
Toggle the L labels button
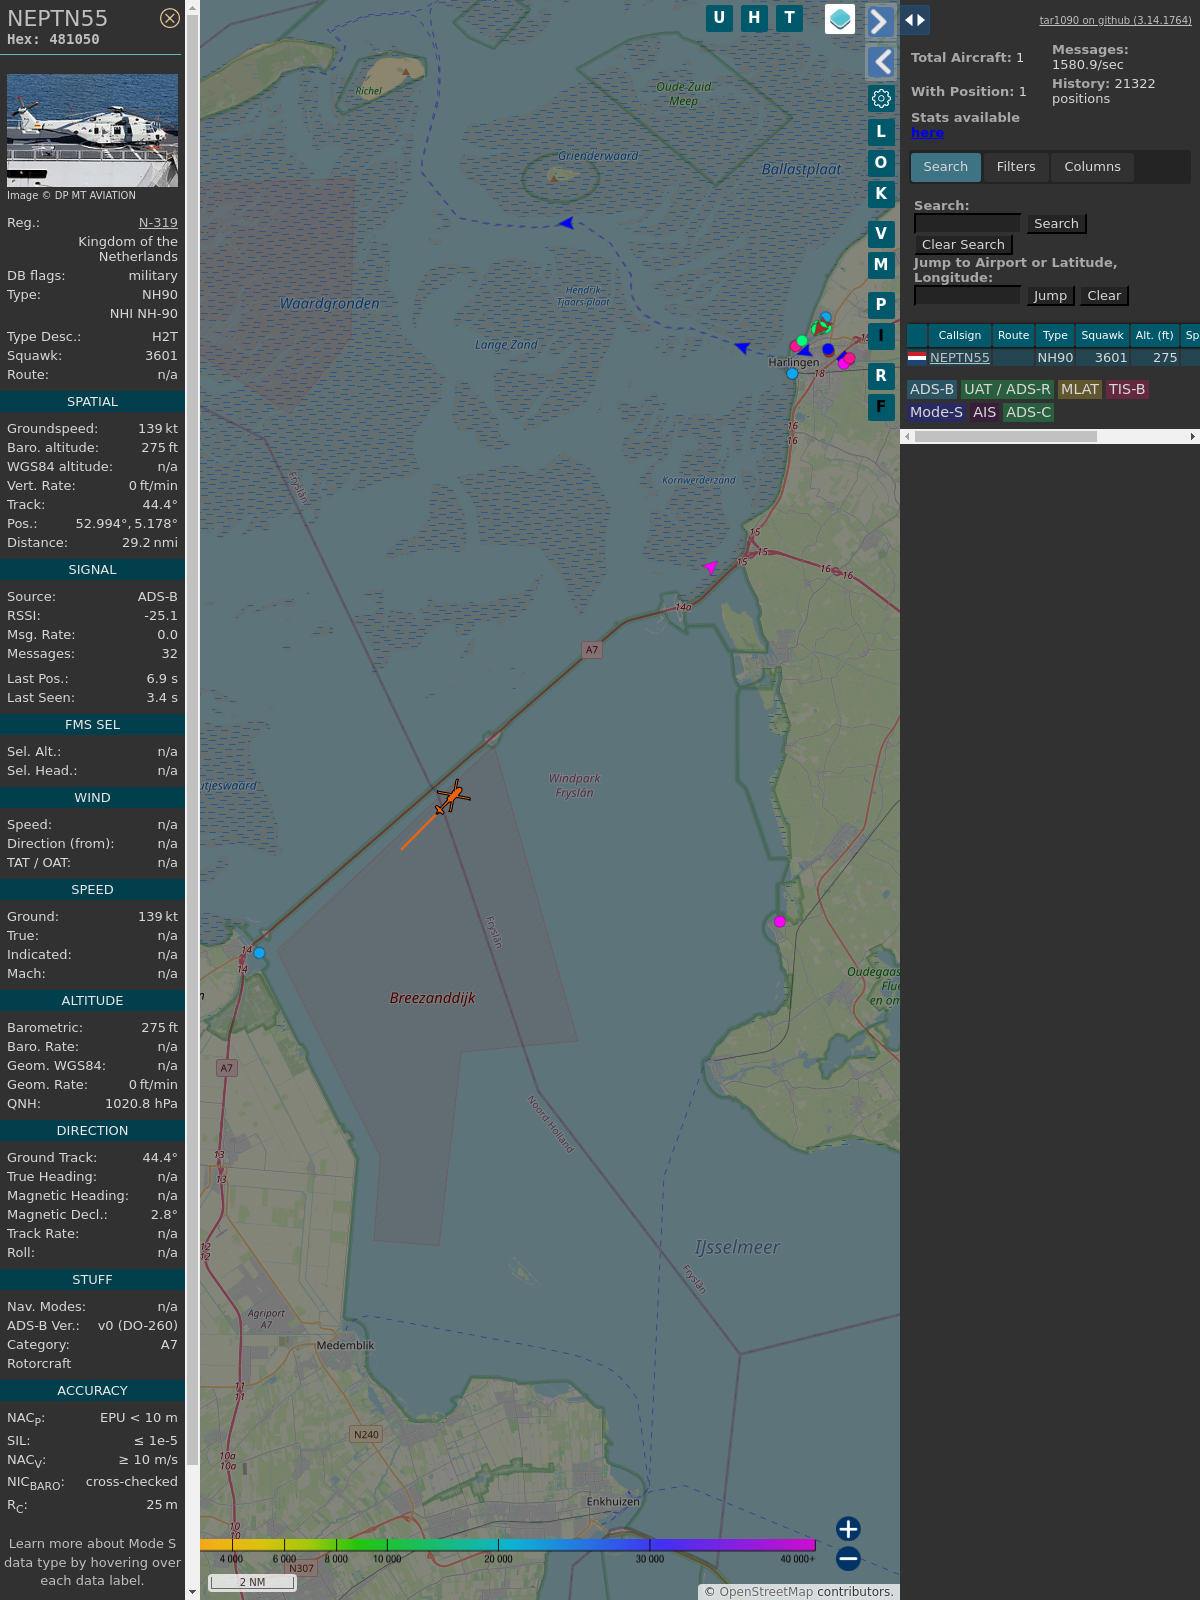881,132
